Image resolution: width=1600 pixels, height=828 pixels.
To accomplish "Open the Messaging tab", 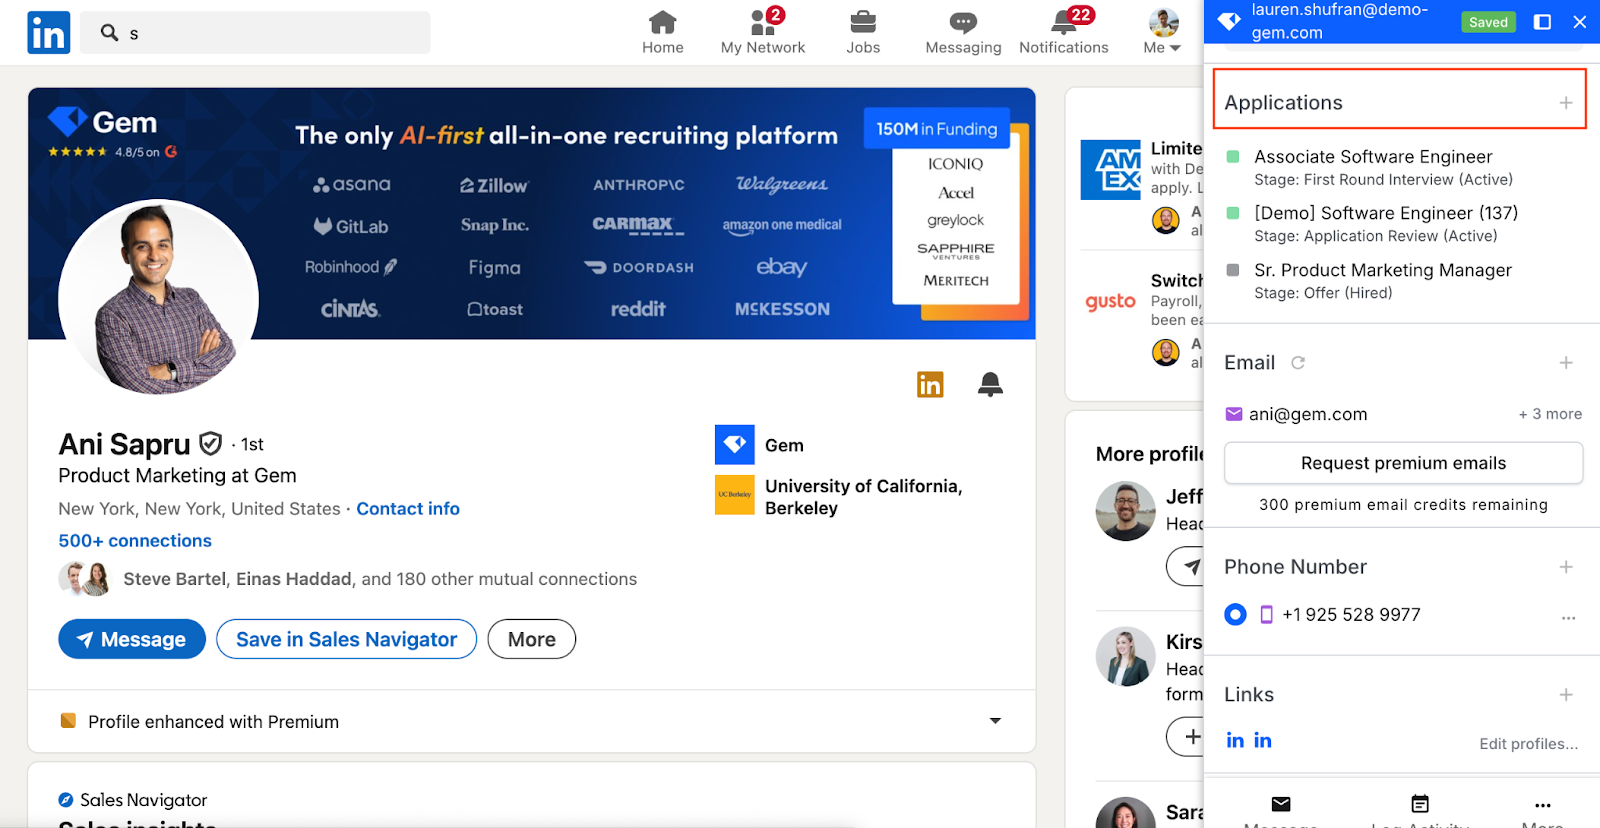I will 963,32.
